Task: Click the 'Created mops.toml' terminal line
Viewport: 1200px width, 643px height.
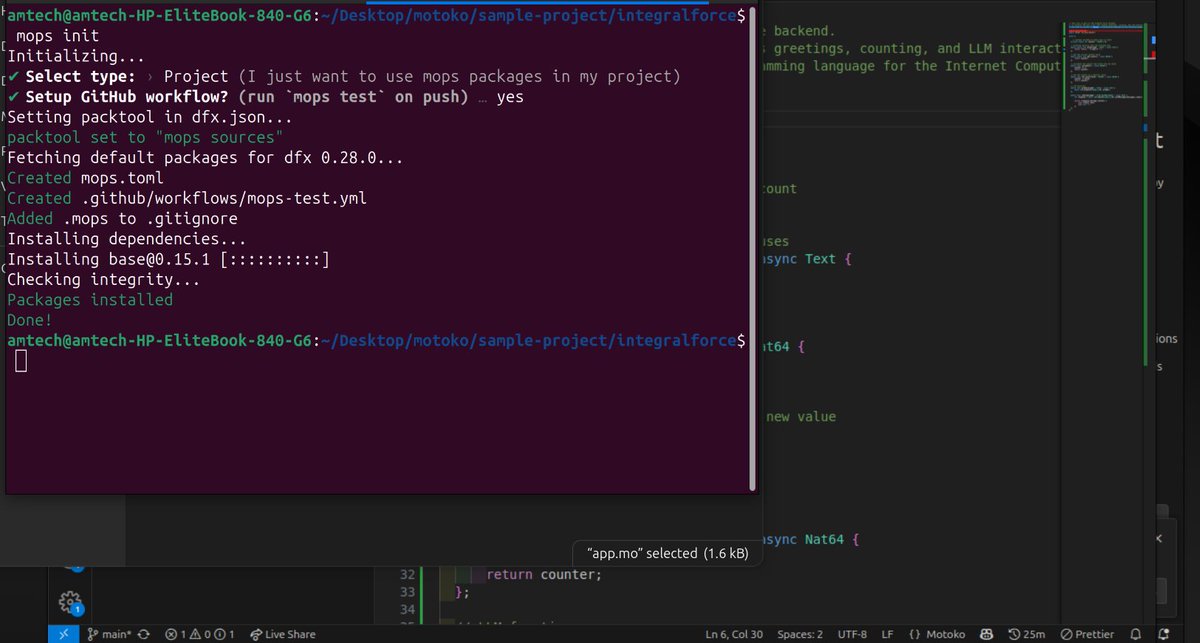Action: tap(85, 178)
